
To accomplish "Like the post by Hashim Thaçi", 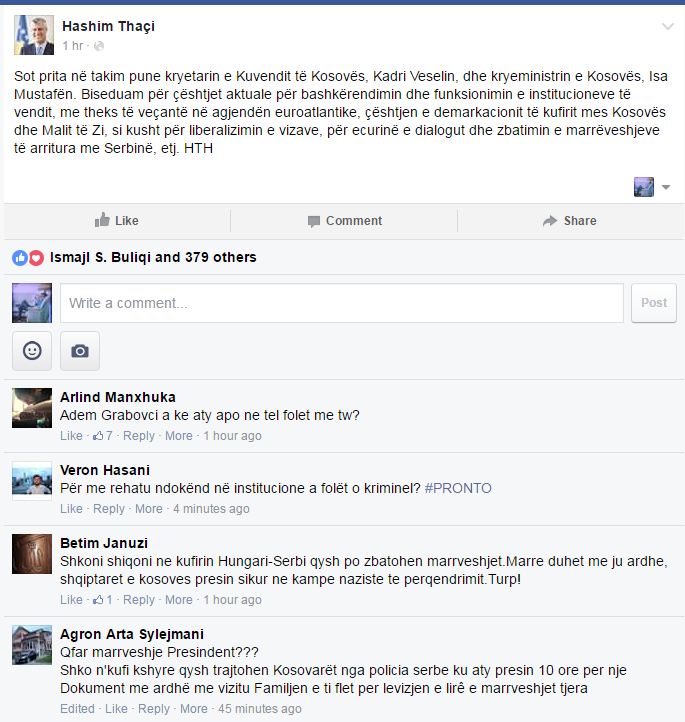I will pyautogui.click(x=116, y=221).
